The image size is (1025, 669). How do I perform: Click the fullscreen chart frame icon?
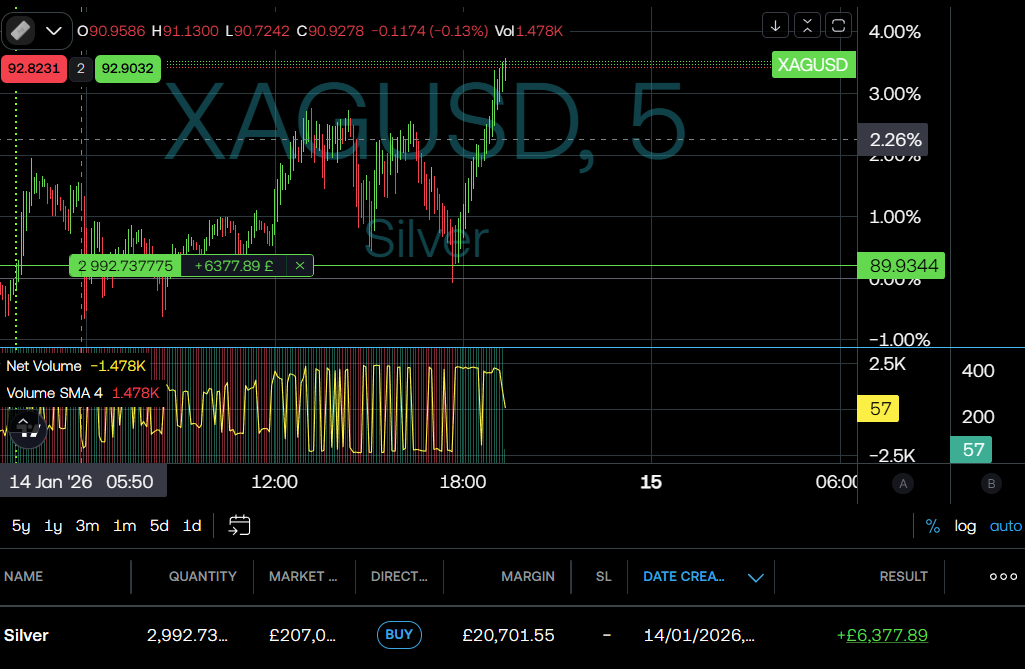tap(839, 25)
